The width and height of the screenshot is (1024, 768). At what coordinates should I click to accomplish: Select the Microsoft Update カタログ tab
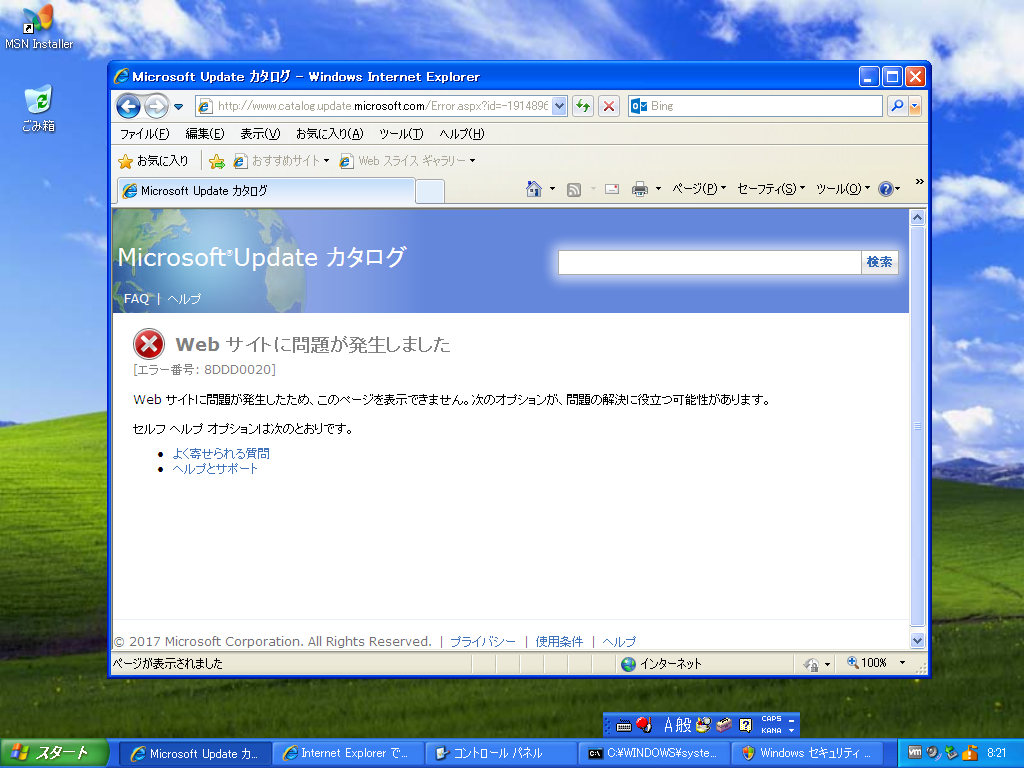(265, 189)
